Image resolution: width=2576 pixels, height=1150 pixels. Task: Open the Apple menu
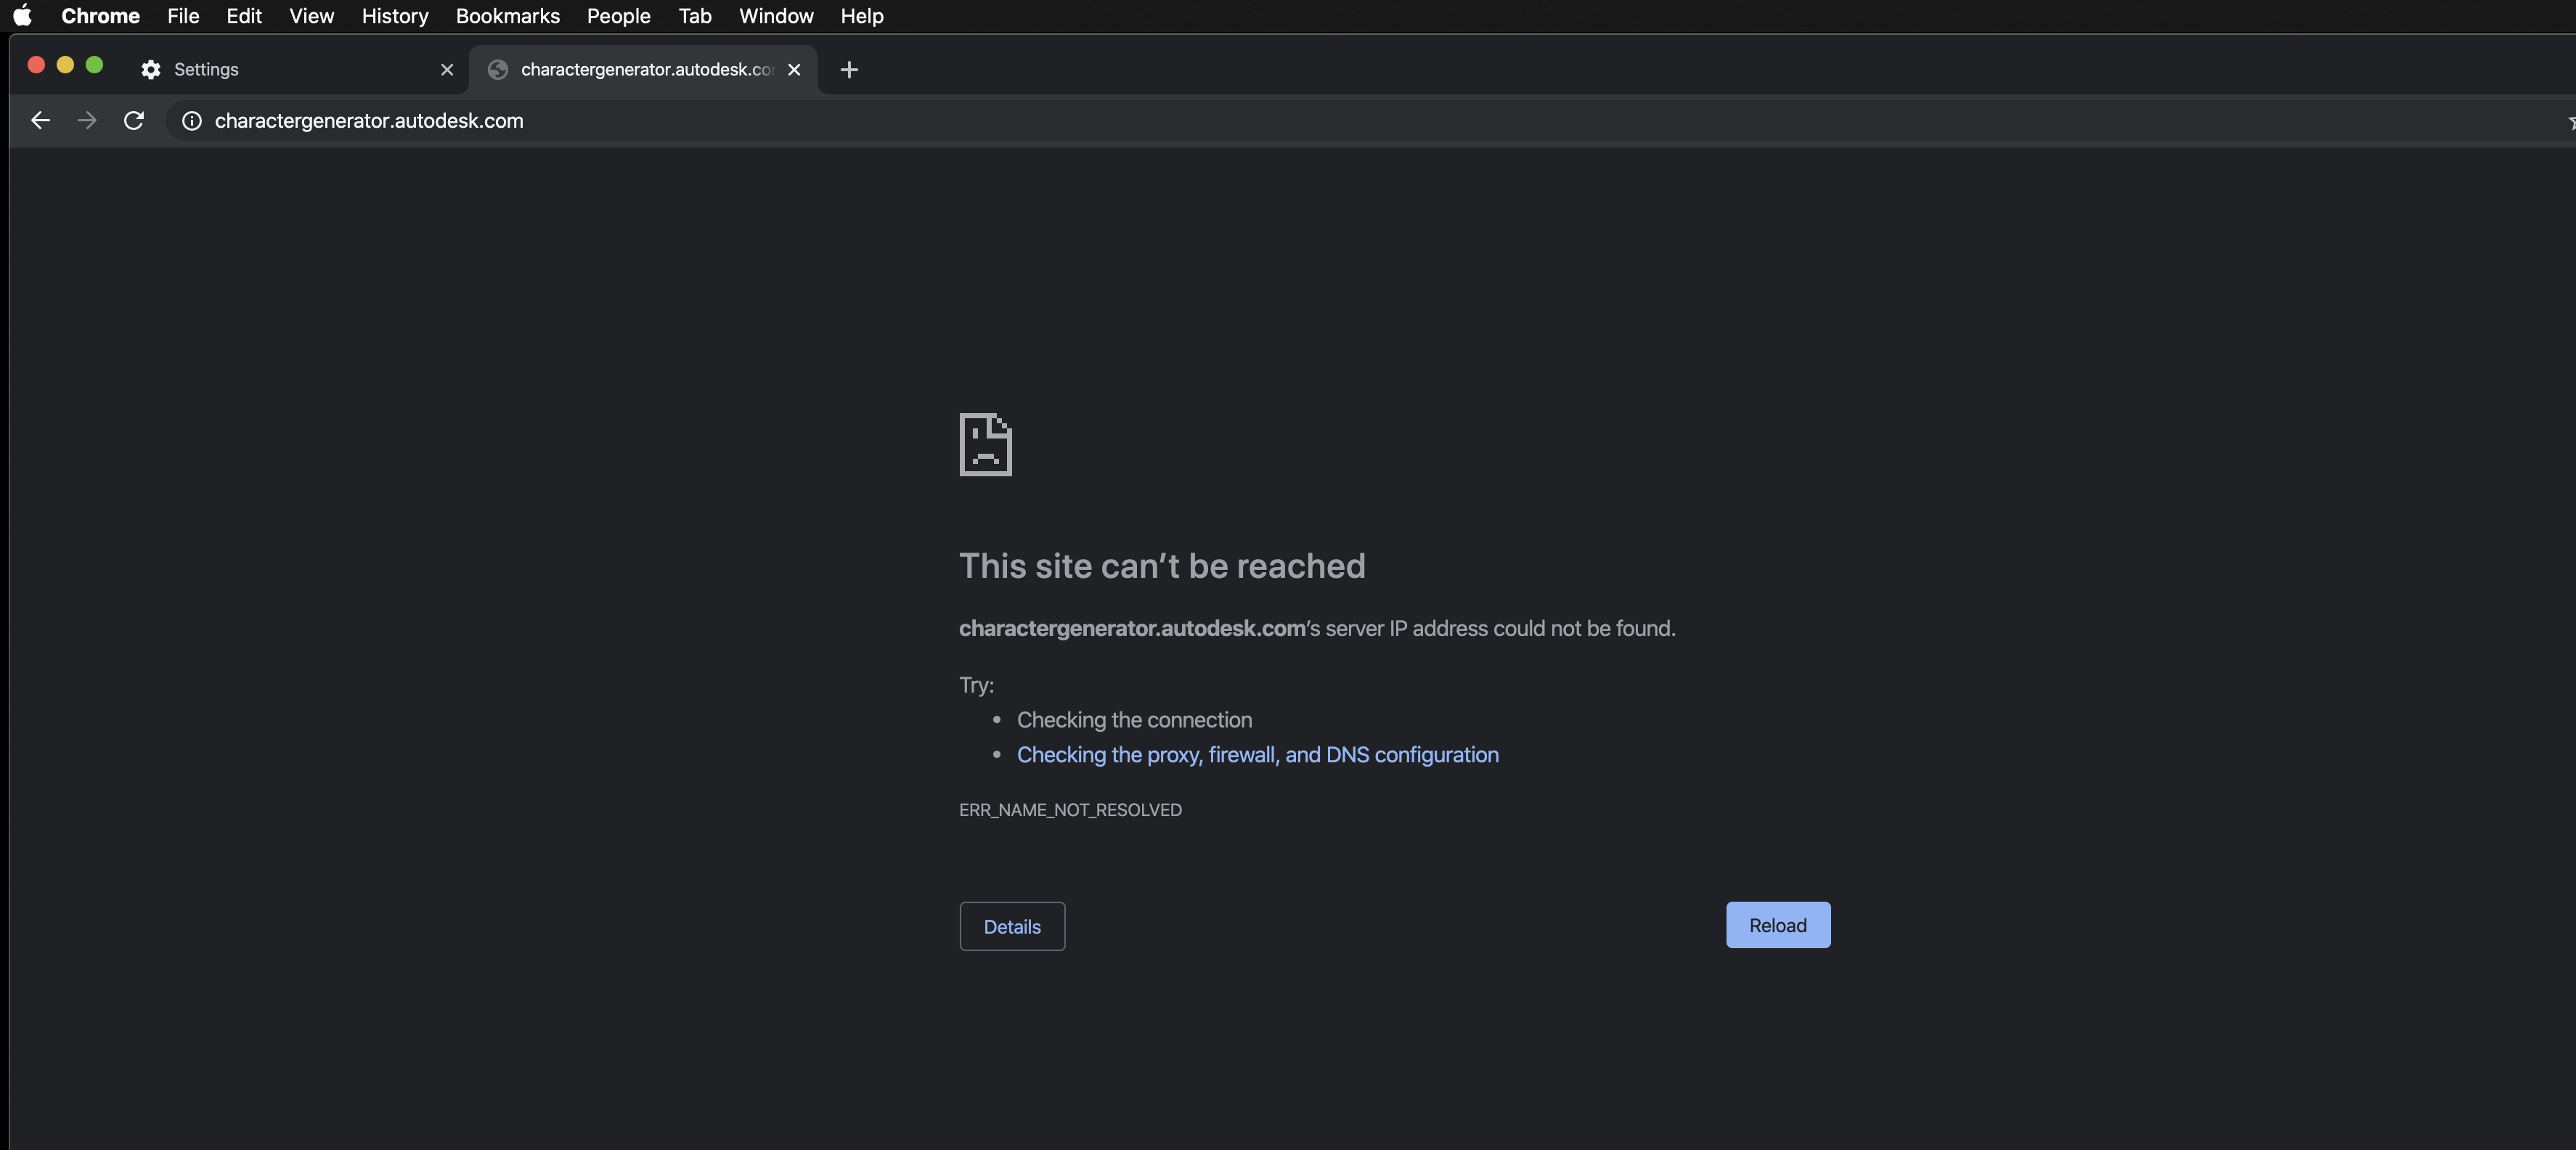(21, 16)
